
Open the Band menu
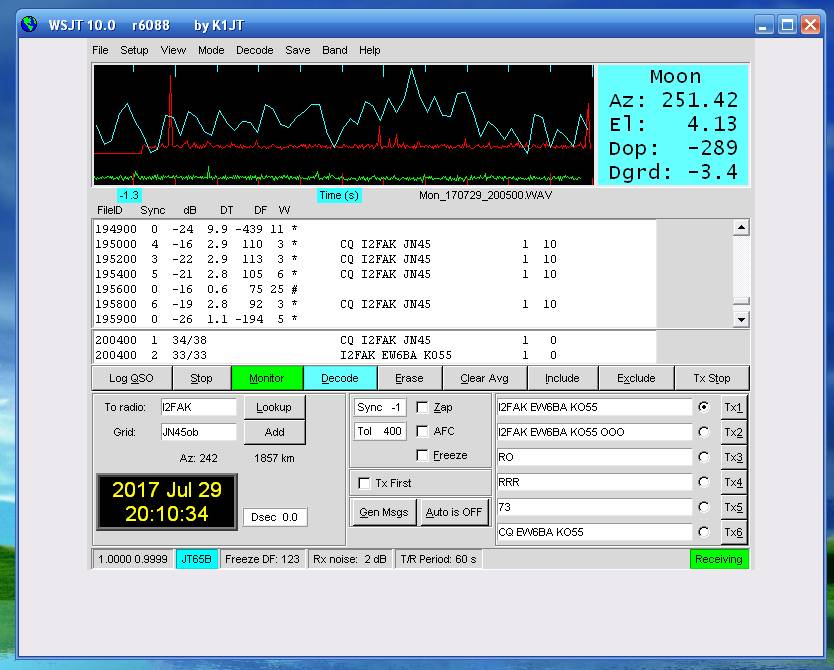pos(335,50)
